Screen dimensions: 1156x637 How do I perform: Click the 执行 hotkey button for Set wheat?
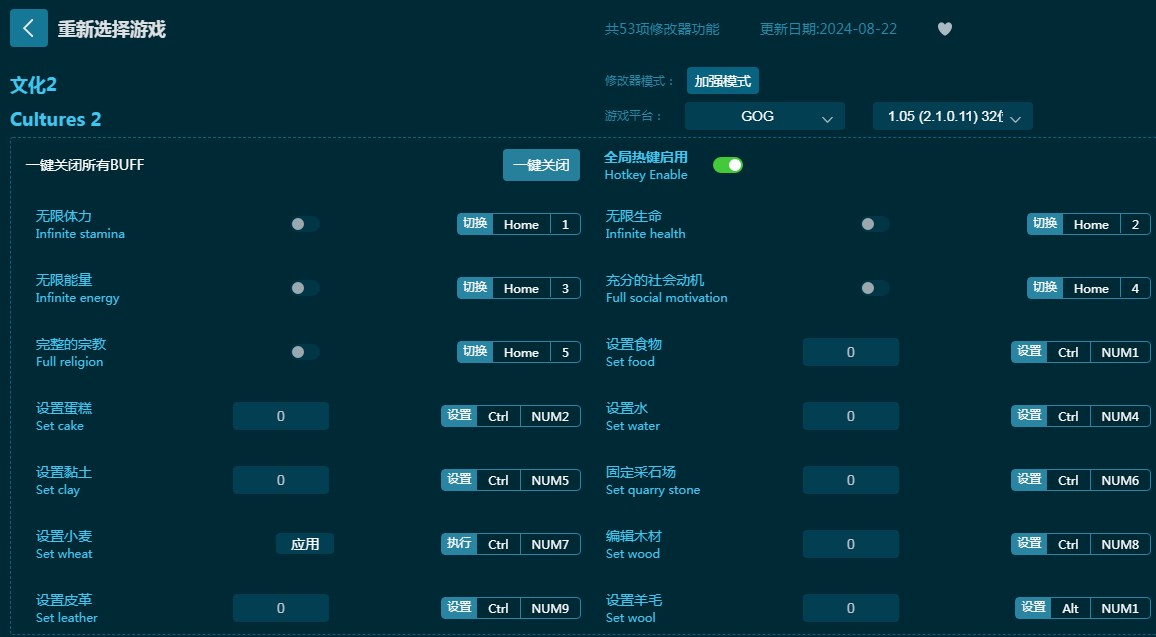click(459, 544)
